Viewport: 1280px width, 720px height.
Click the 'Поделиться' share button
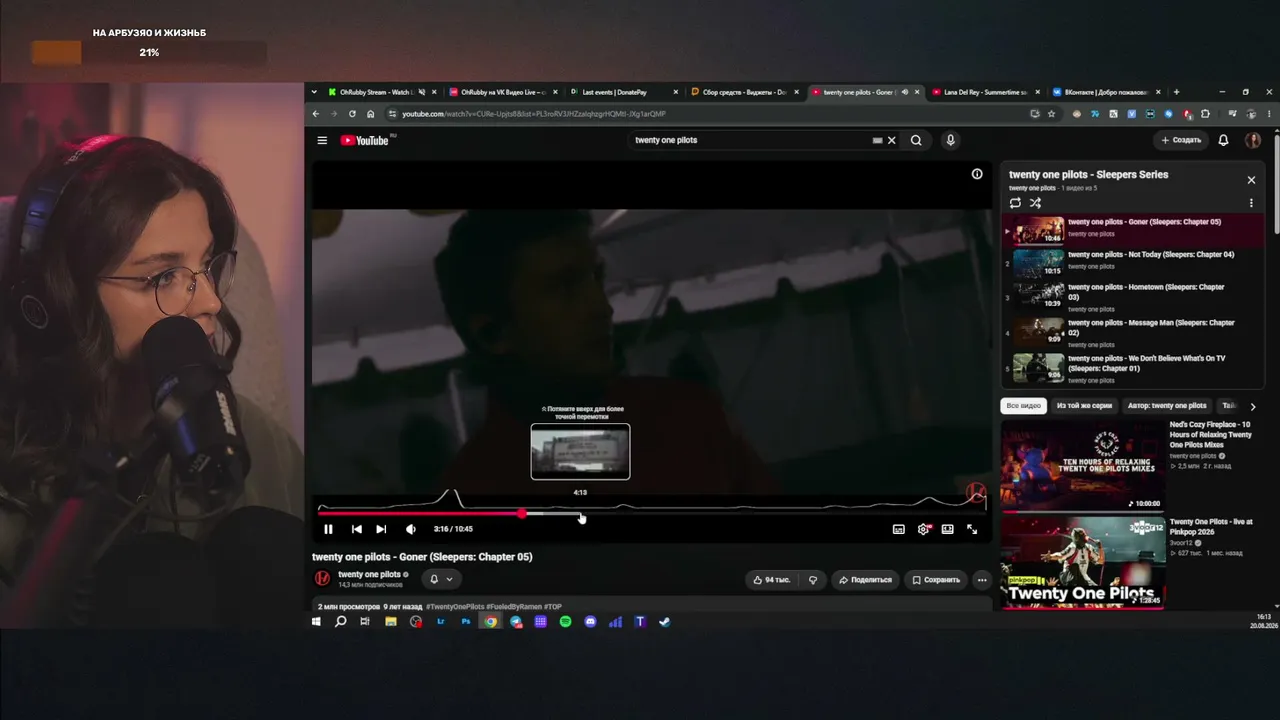click(x=865, y=580)
